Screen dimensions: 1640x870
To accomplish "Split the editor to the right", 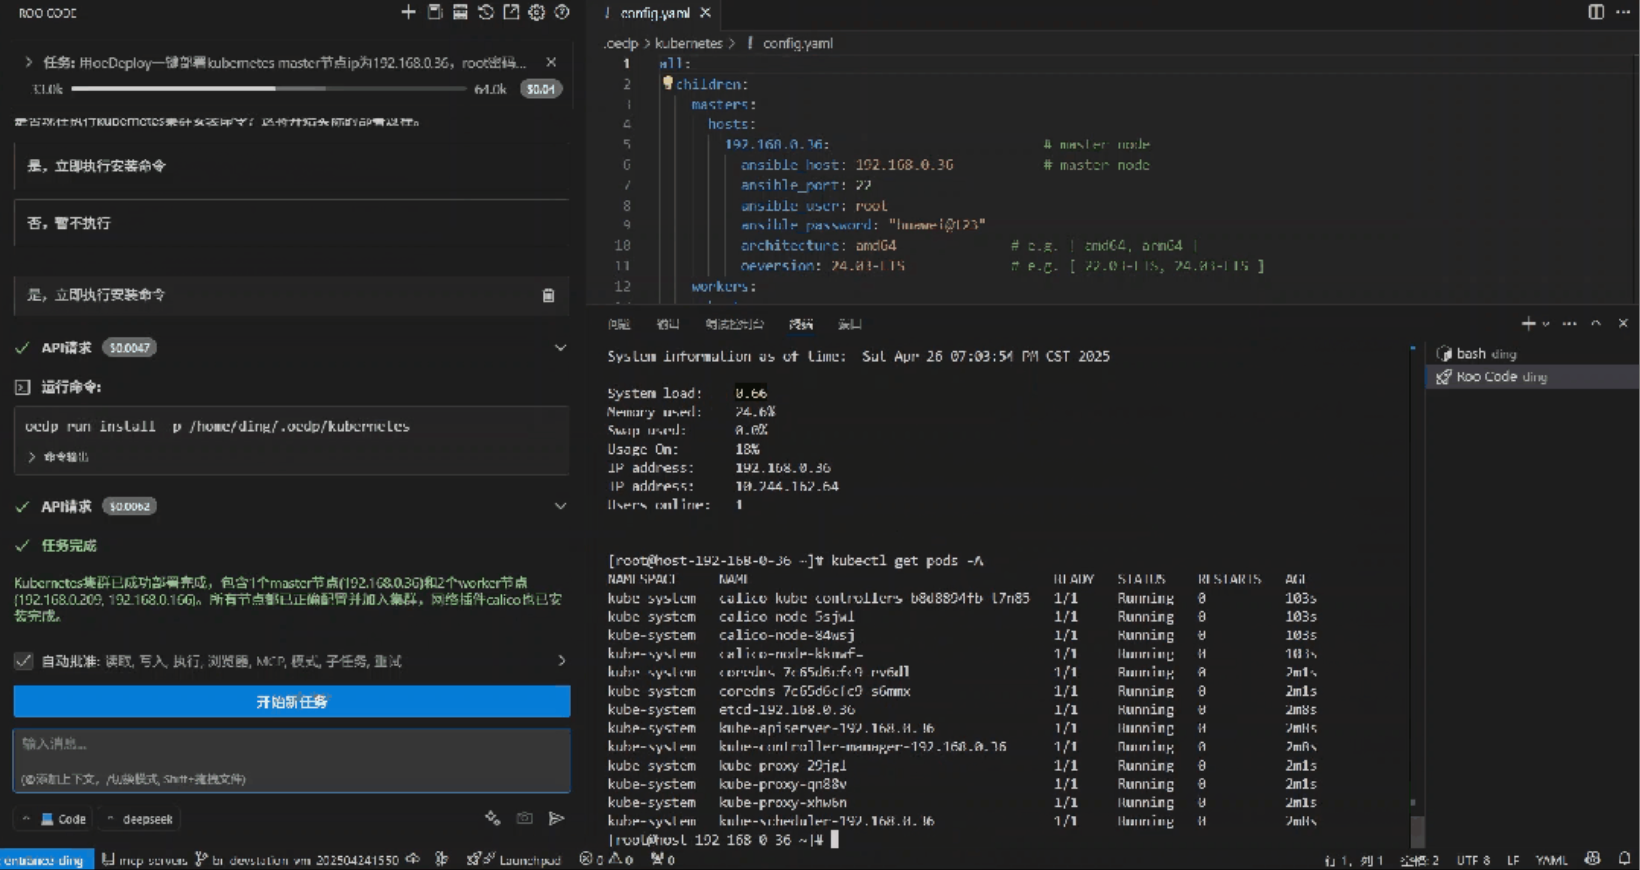I will (1596, 12).
